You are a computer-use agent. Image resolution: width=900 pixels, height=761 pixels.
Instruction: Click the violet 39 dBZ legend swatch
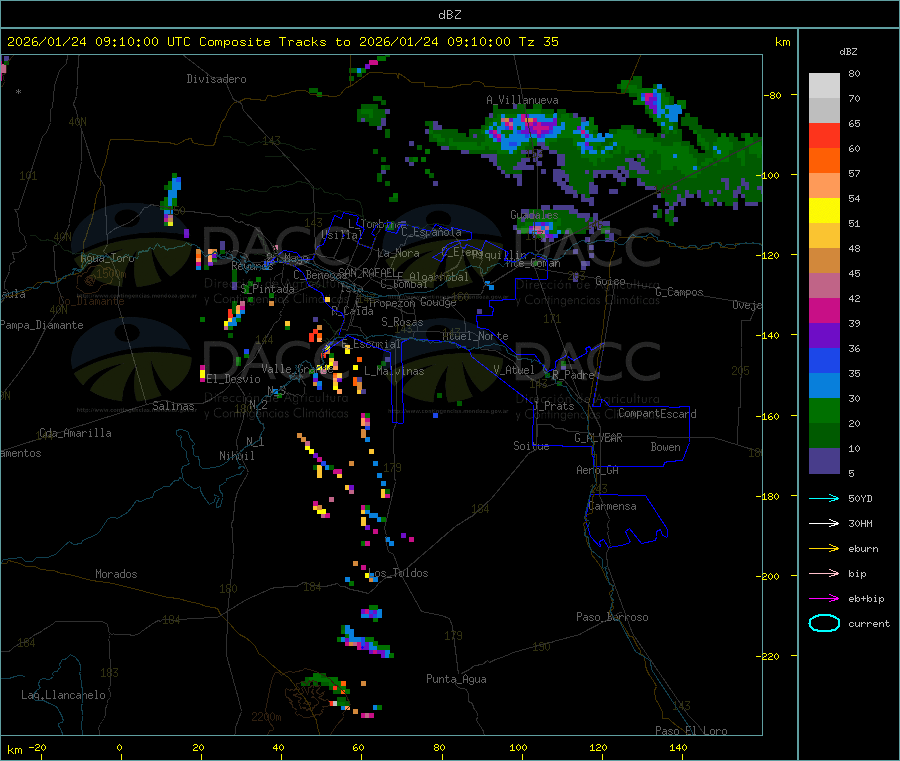pos(824,335)
